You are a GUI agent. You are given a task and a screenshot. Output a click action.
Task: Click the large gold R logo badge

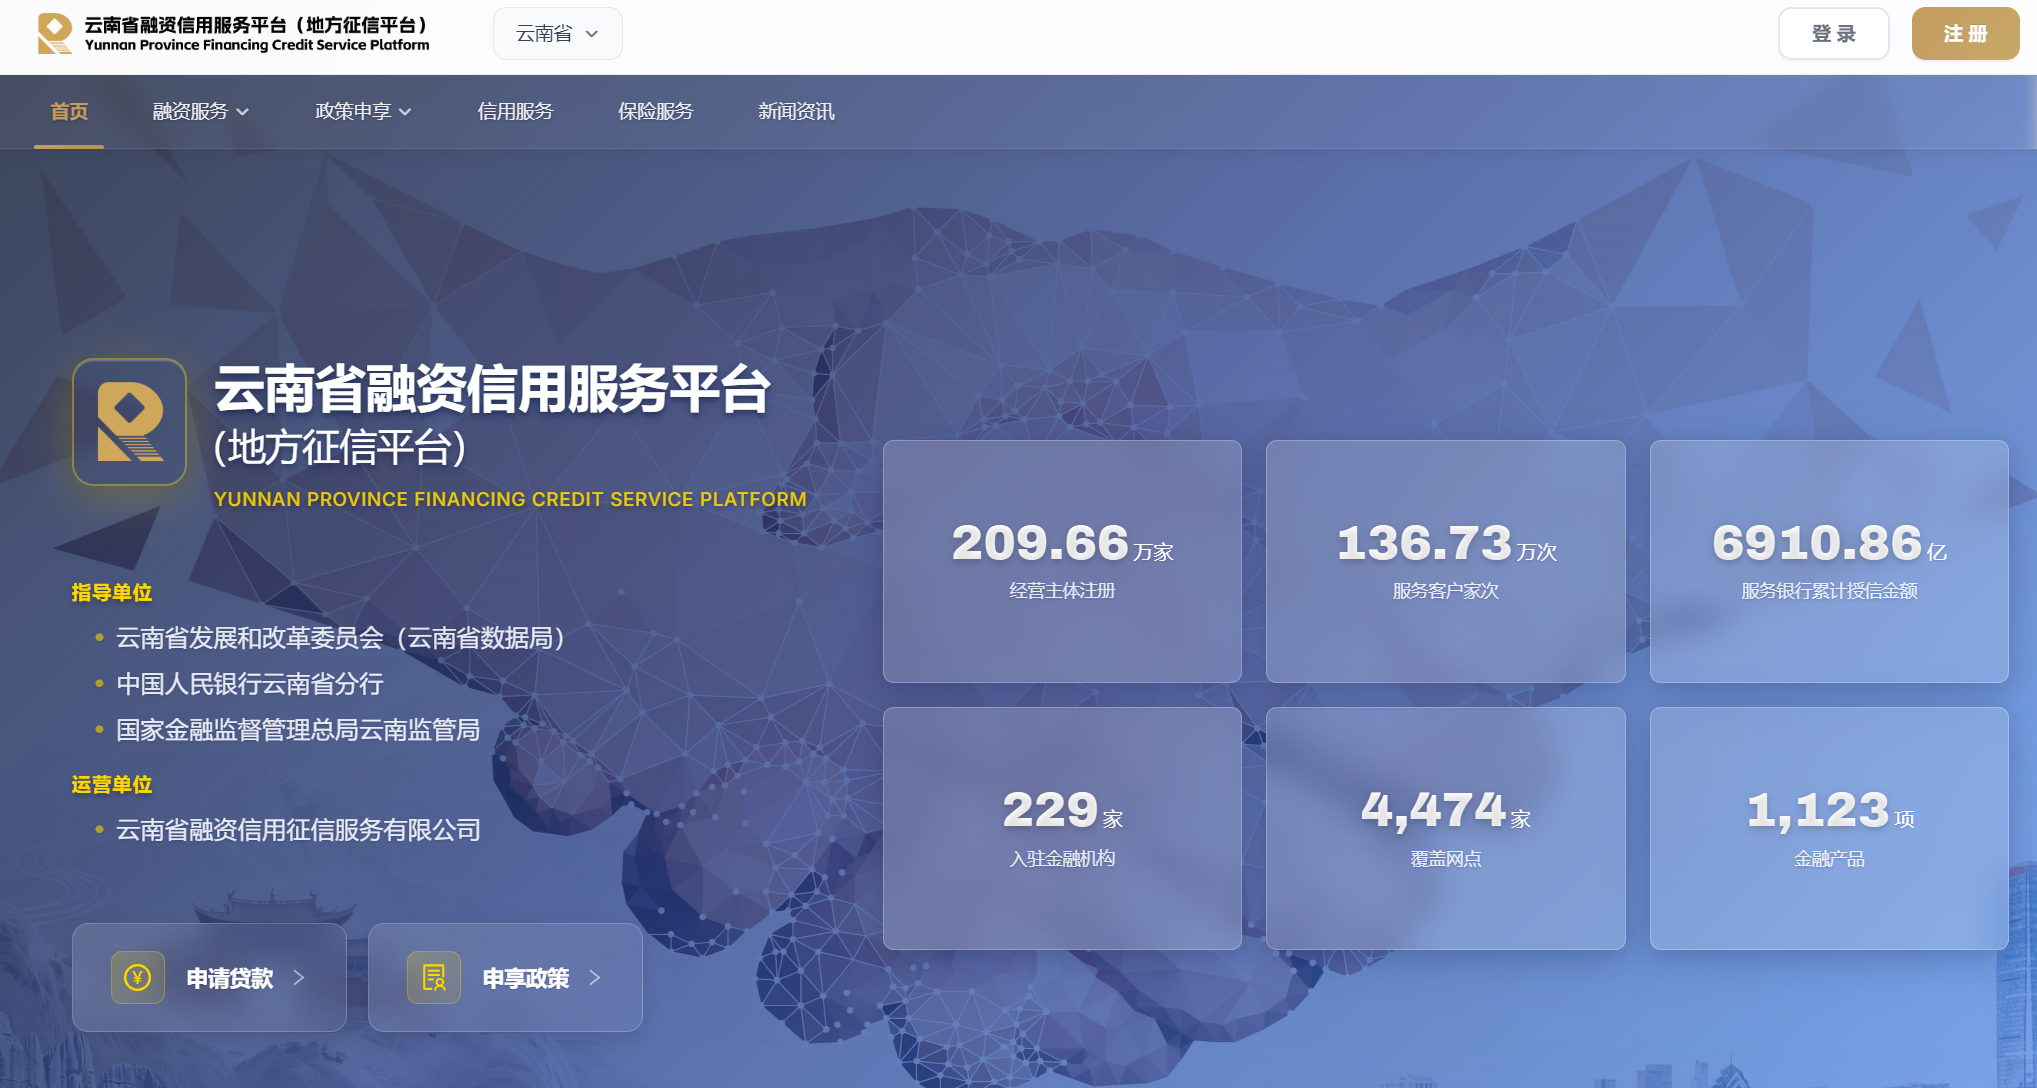[130, 422]
